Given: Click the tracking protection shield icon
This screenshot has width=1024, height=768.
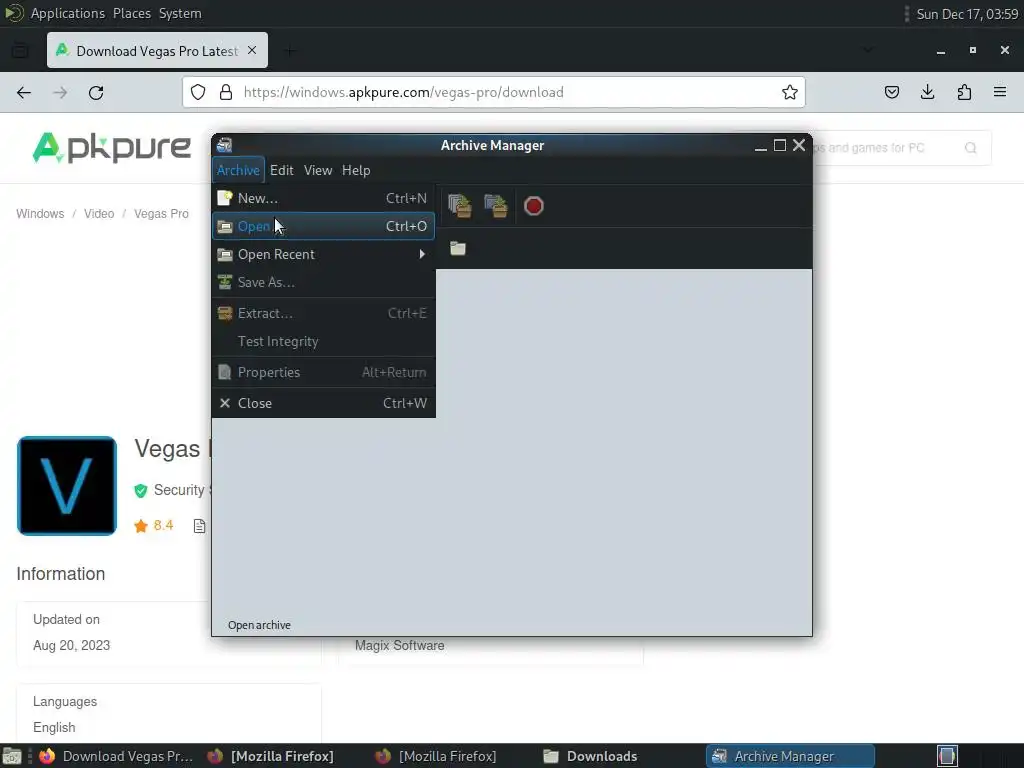Looking at the screenshot, I should 198,93.
